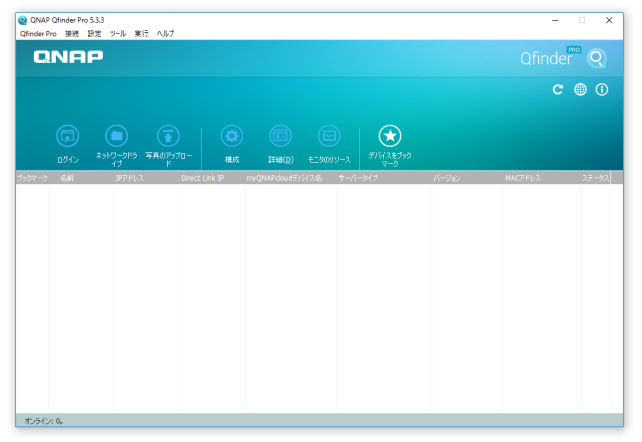Open the 設定 (Settings) menu
The height and width of the screenshot is (442, 642).
click(94, 34)
